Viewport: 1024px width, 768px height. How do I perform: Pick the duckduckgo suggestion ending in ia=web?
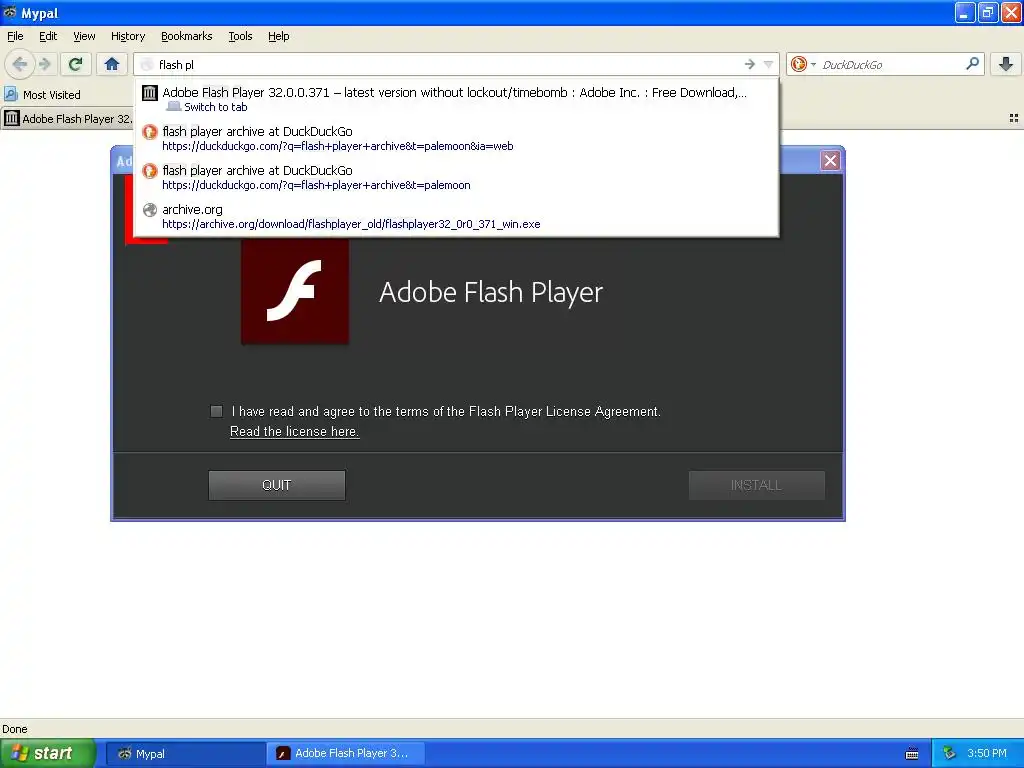tap(456, 138)
